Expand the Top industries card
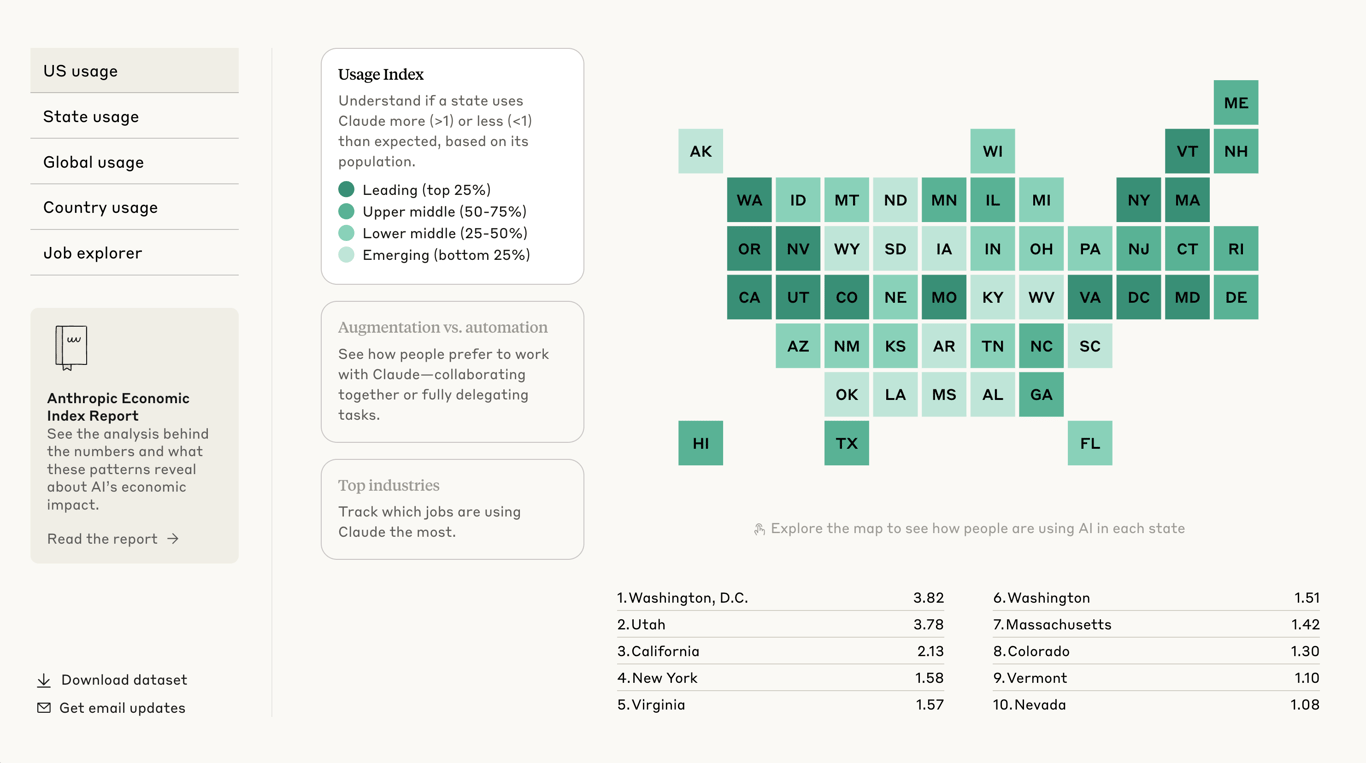The image size is (1366, 763). (x=452, y=509)
